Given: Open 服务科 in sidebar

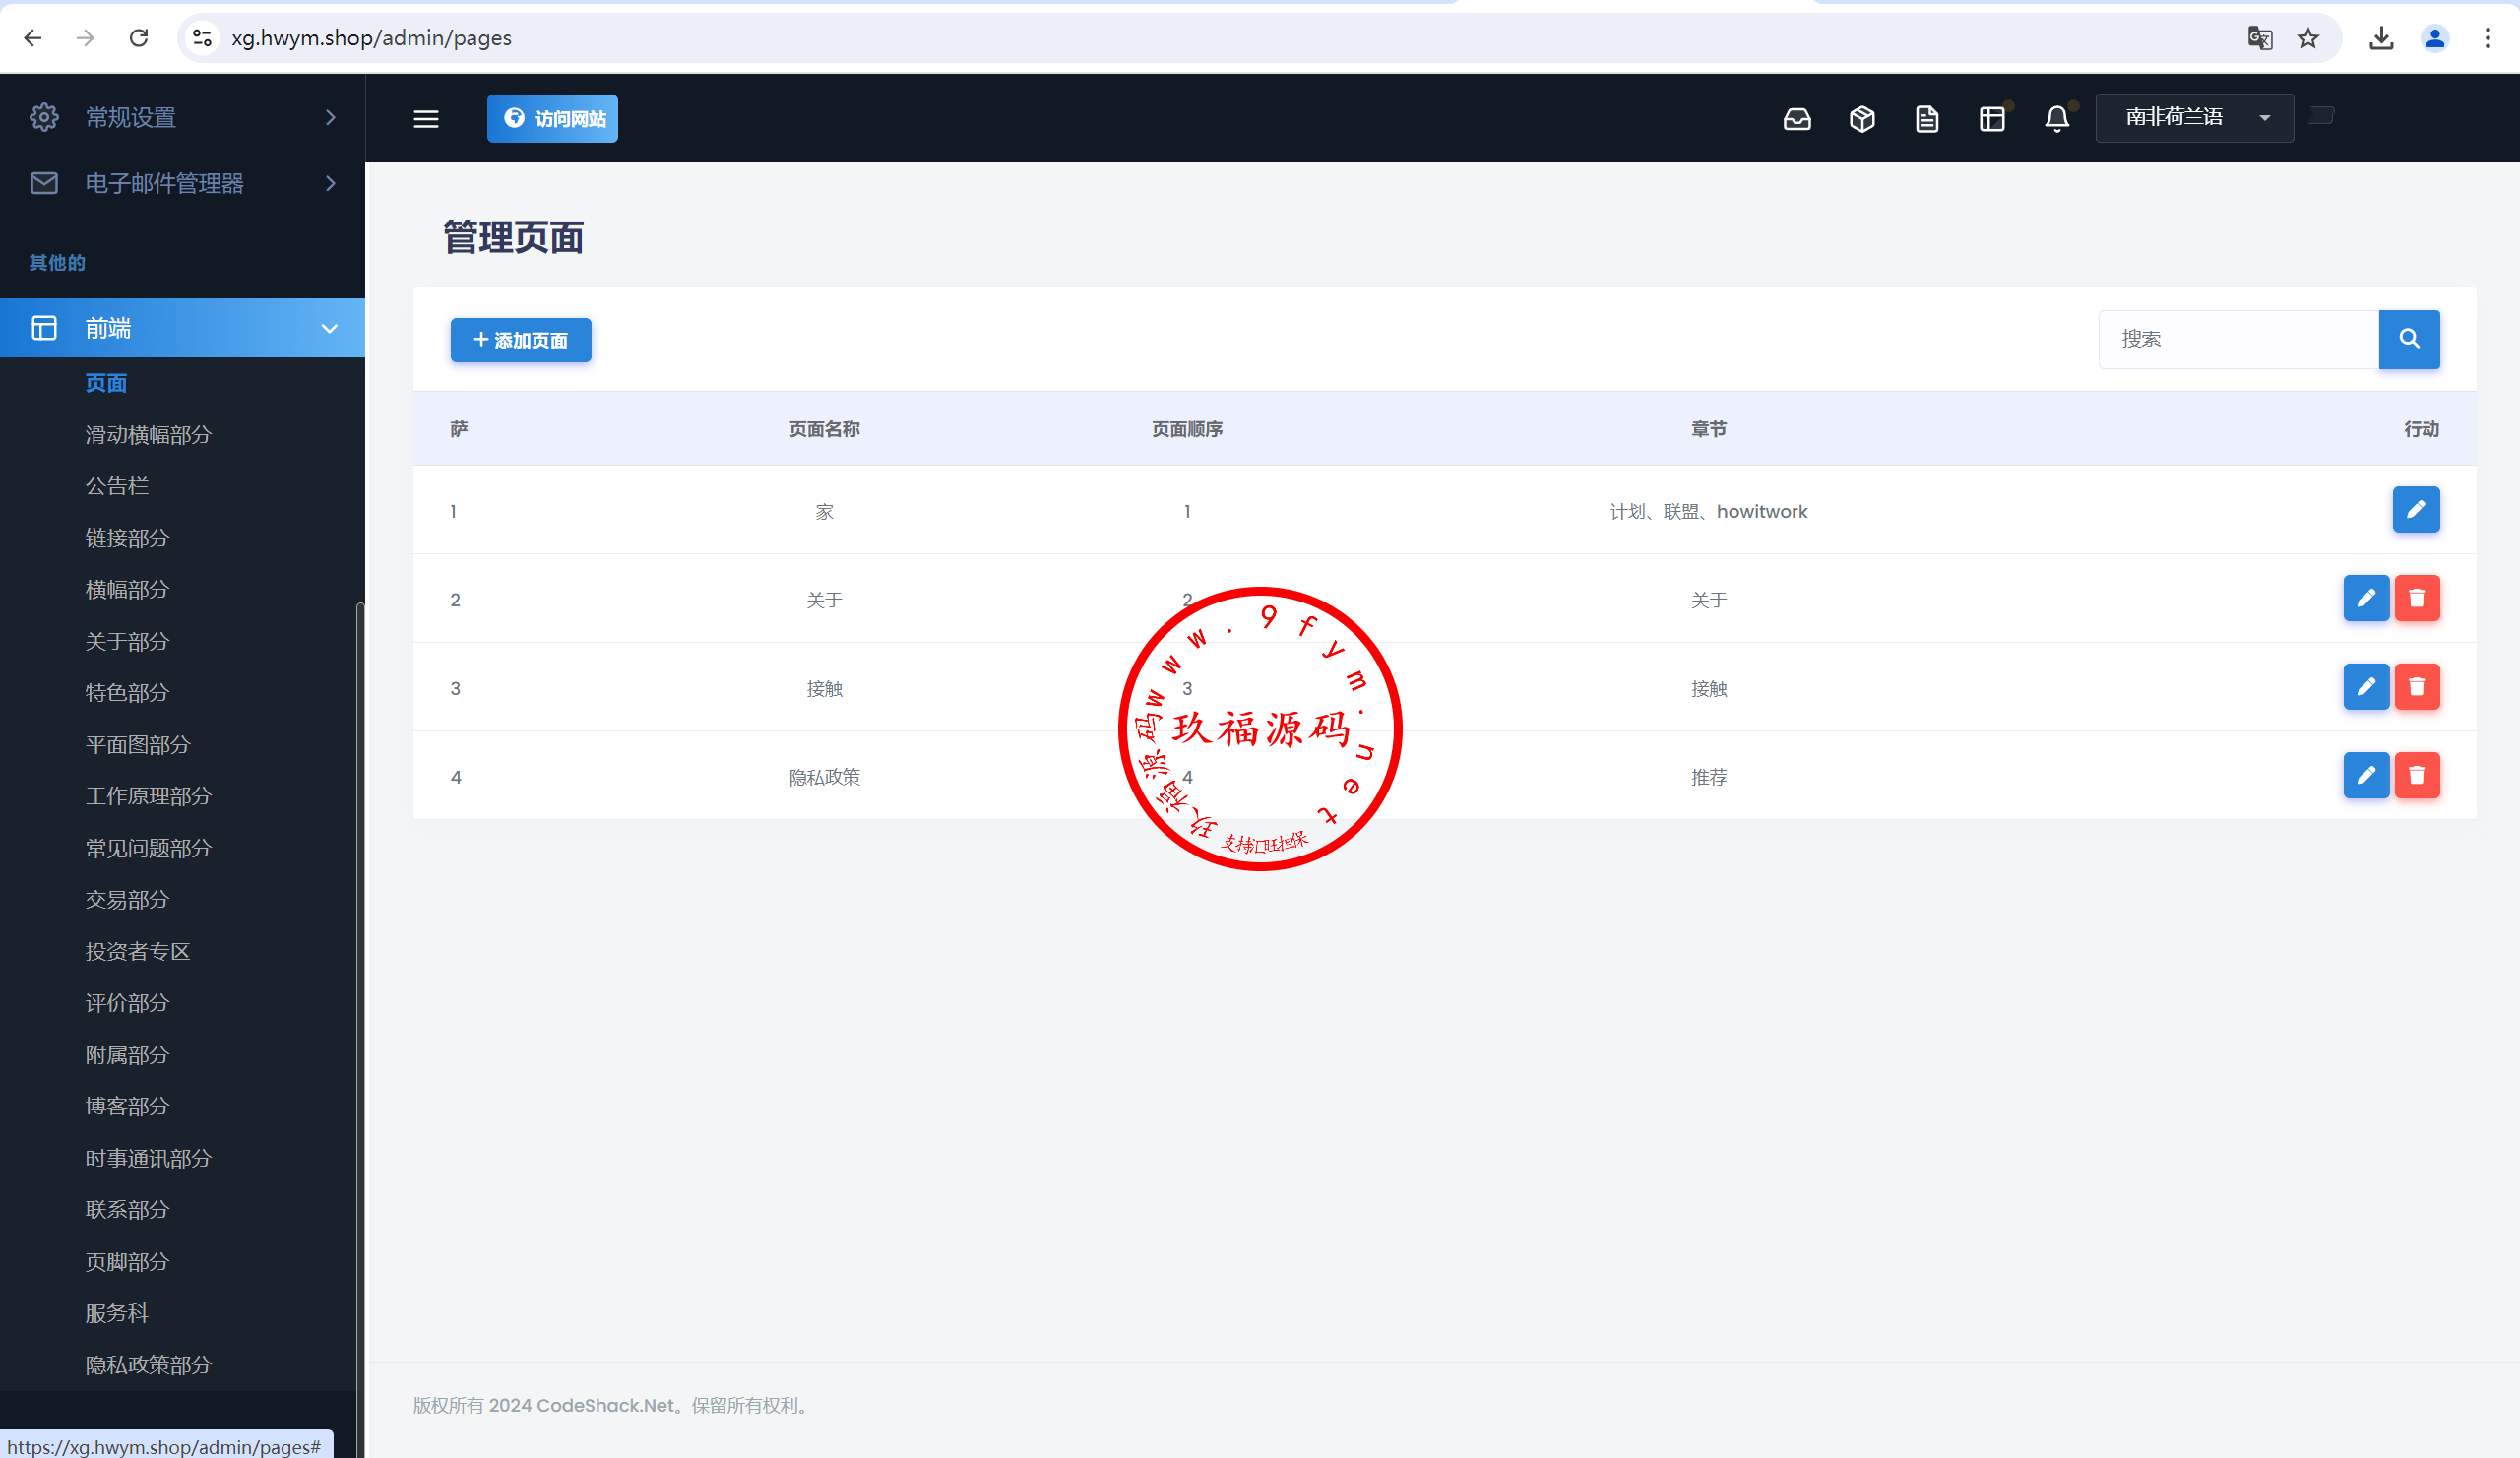Looking at the screenshot, I should point(117,1313).
